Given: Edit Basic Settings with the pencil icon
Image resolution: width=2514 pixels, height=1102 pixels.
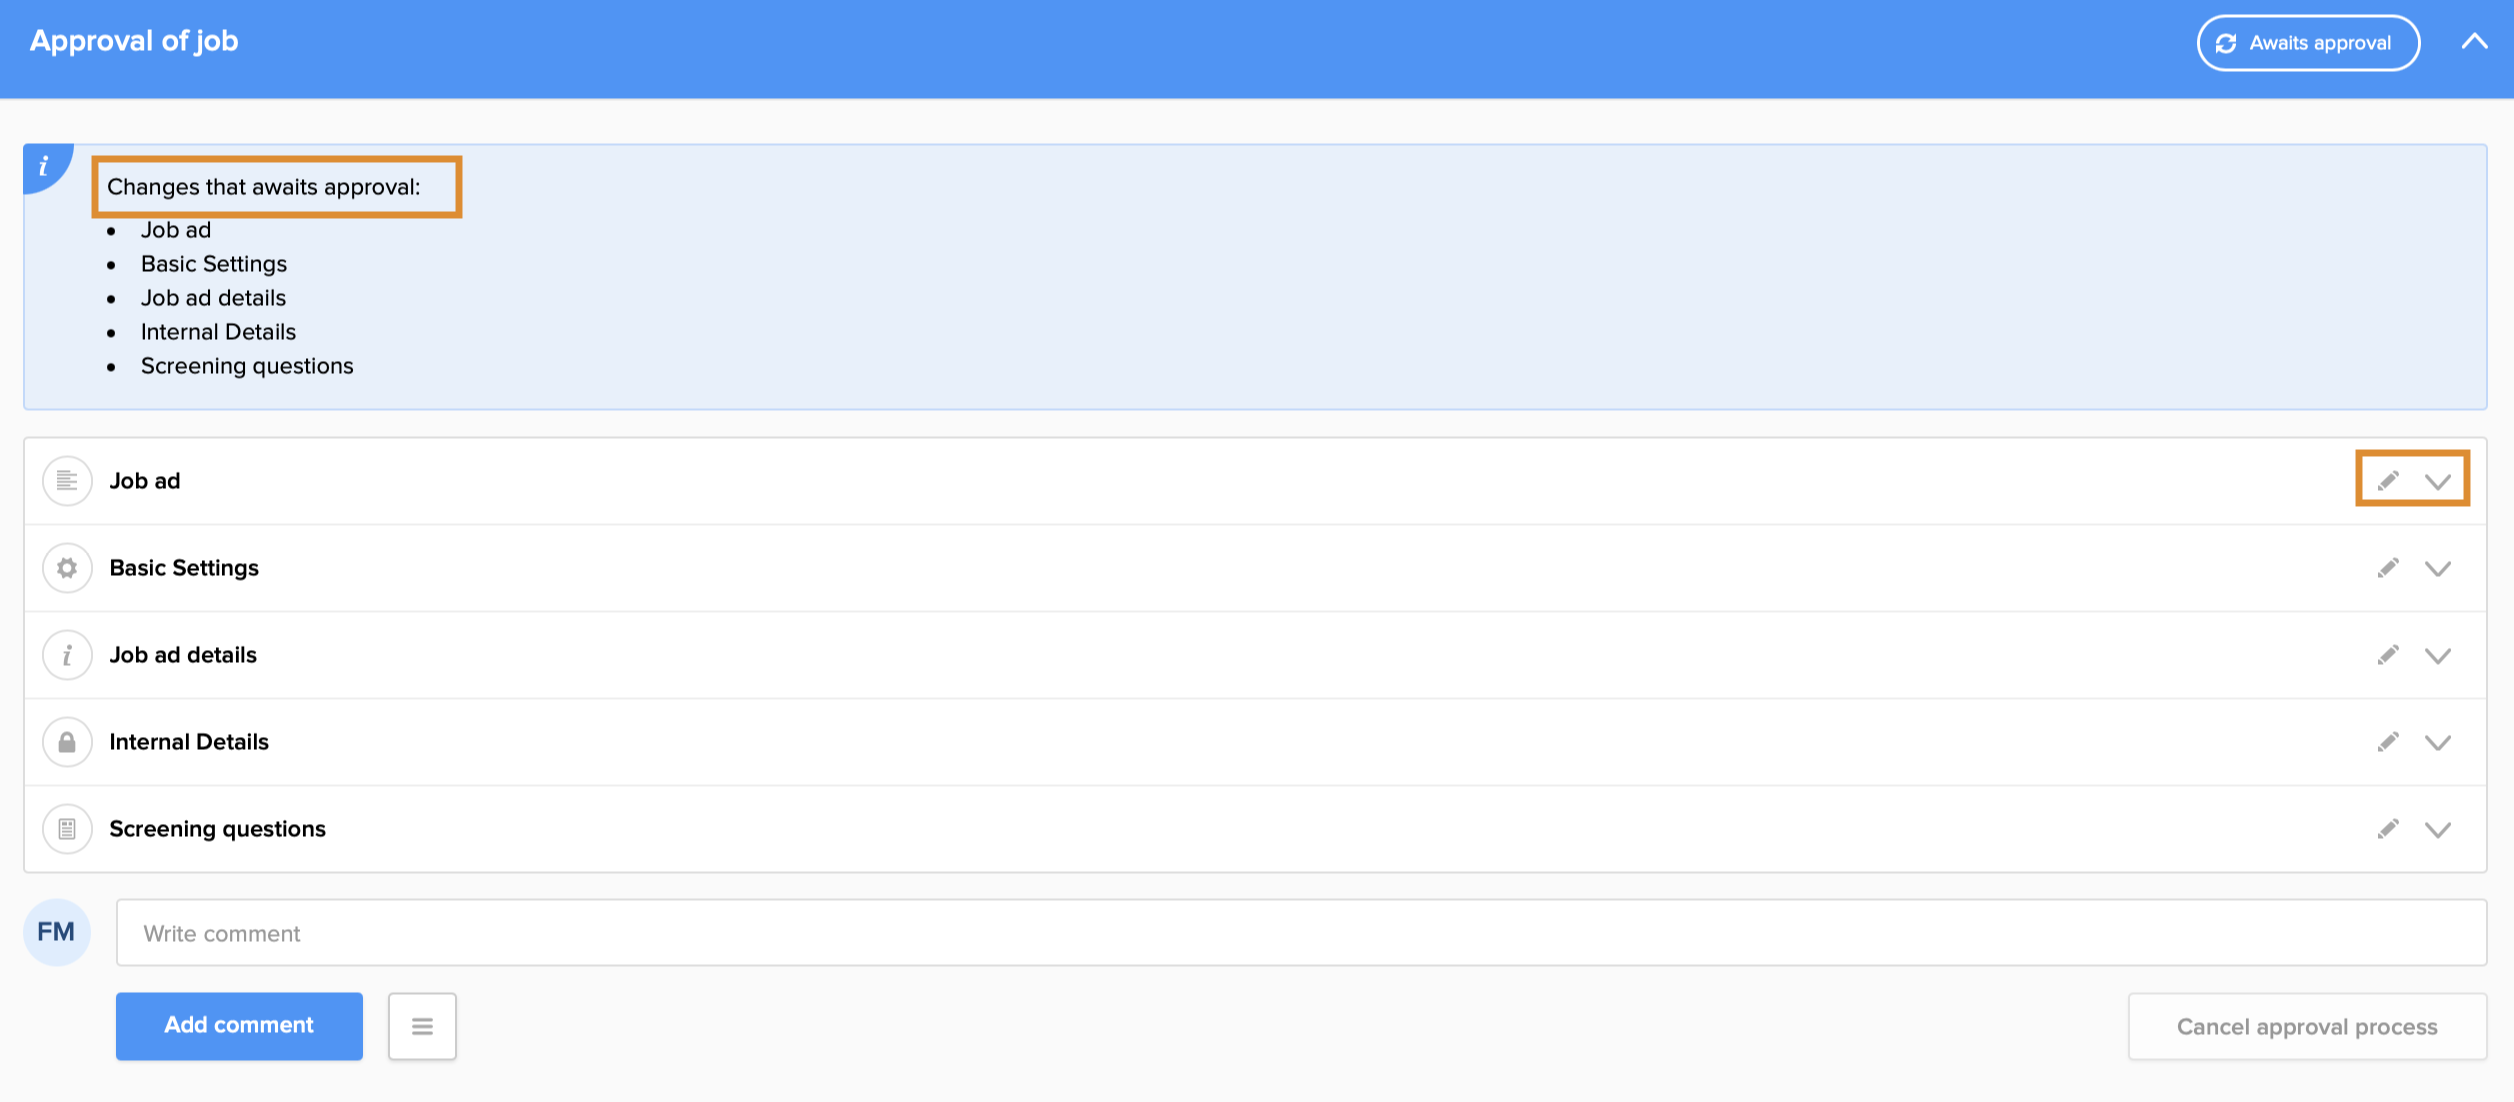Looking at the screenshot, I should [2387, 568].
